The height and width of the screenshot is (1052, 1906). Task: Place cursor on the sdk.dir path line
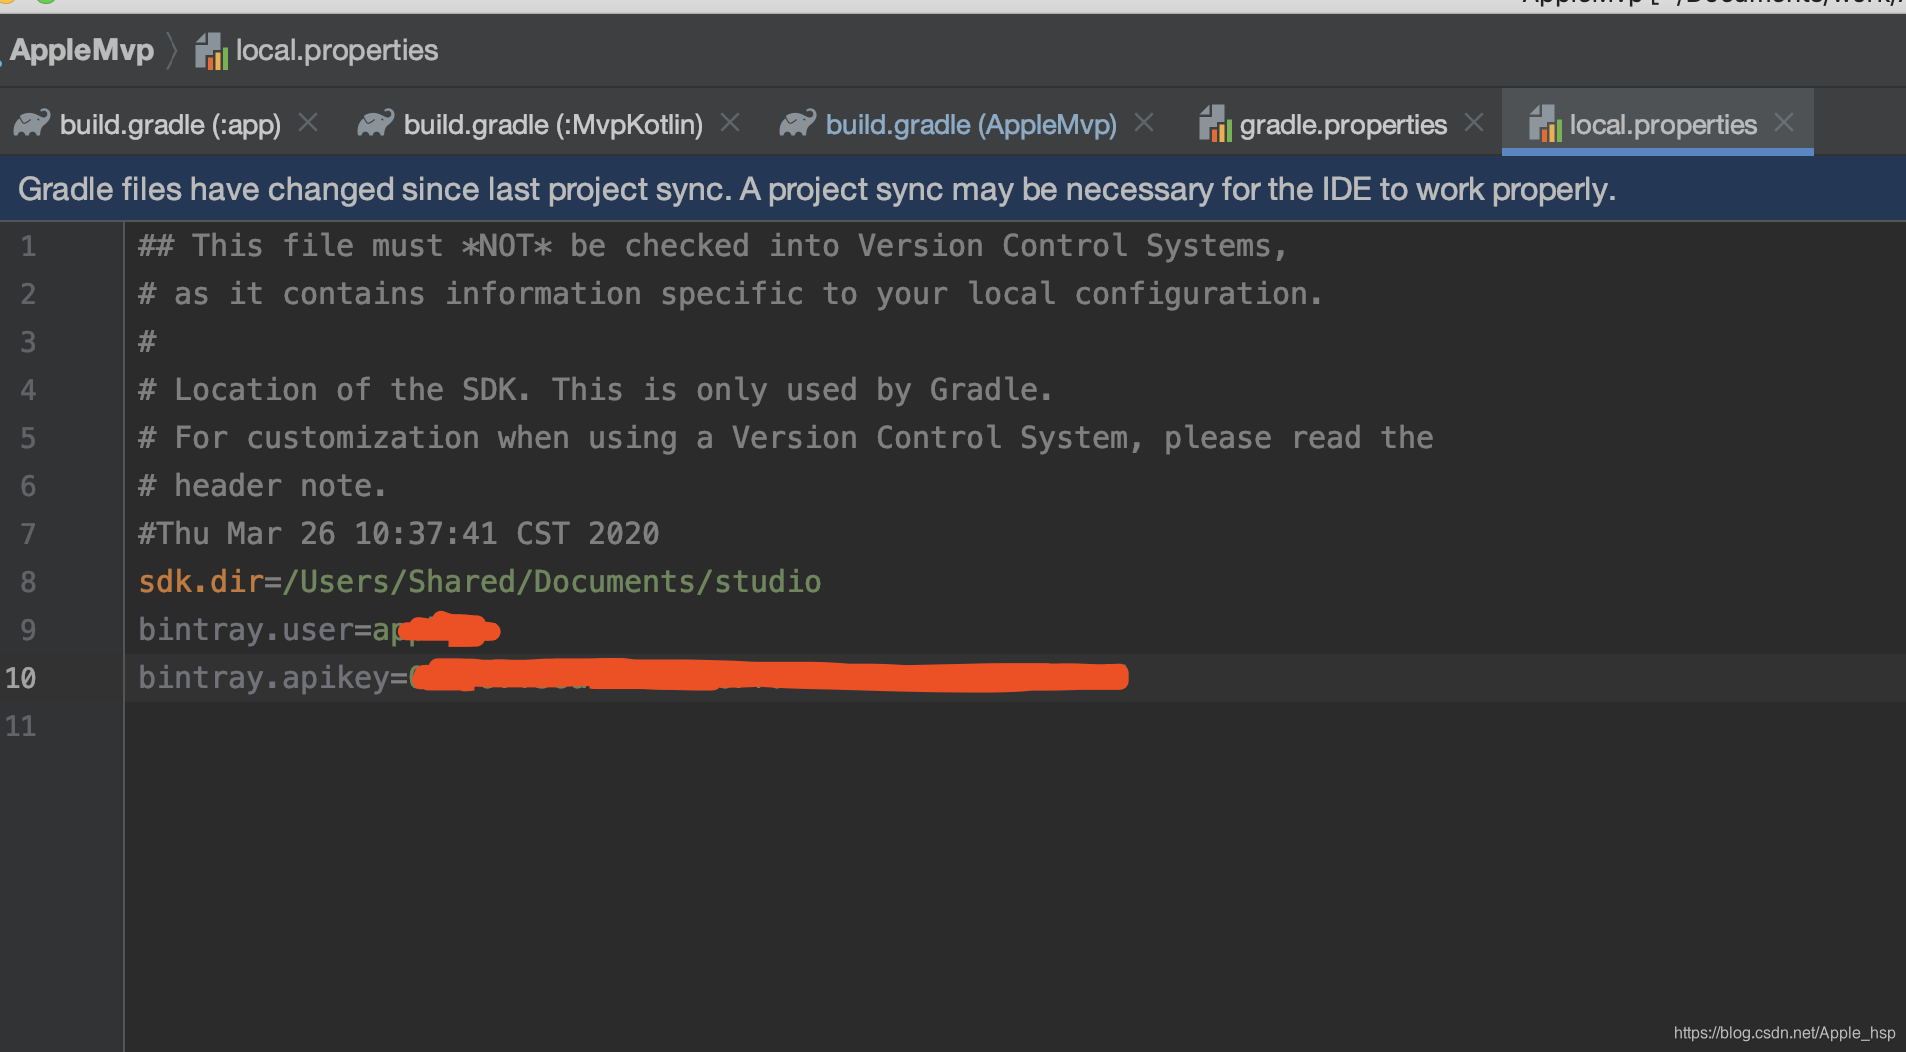click(x=480, y=582)
